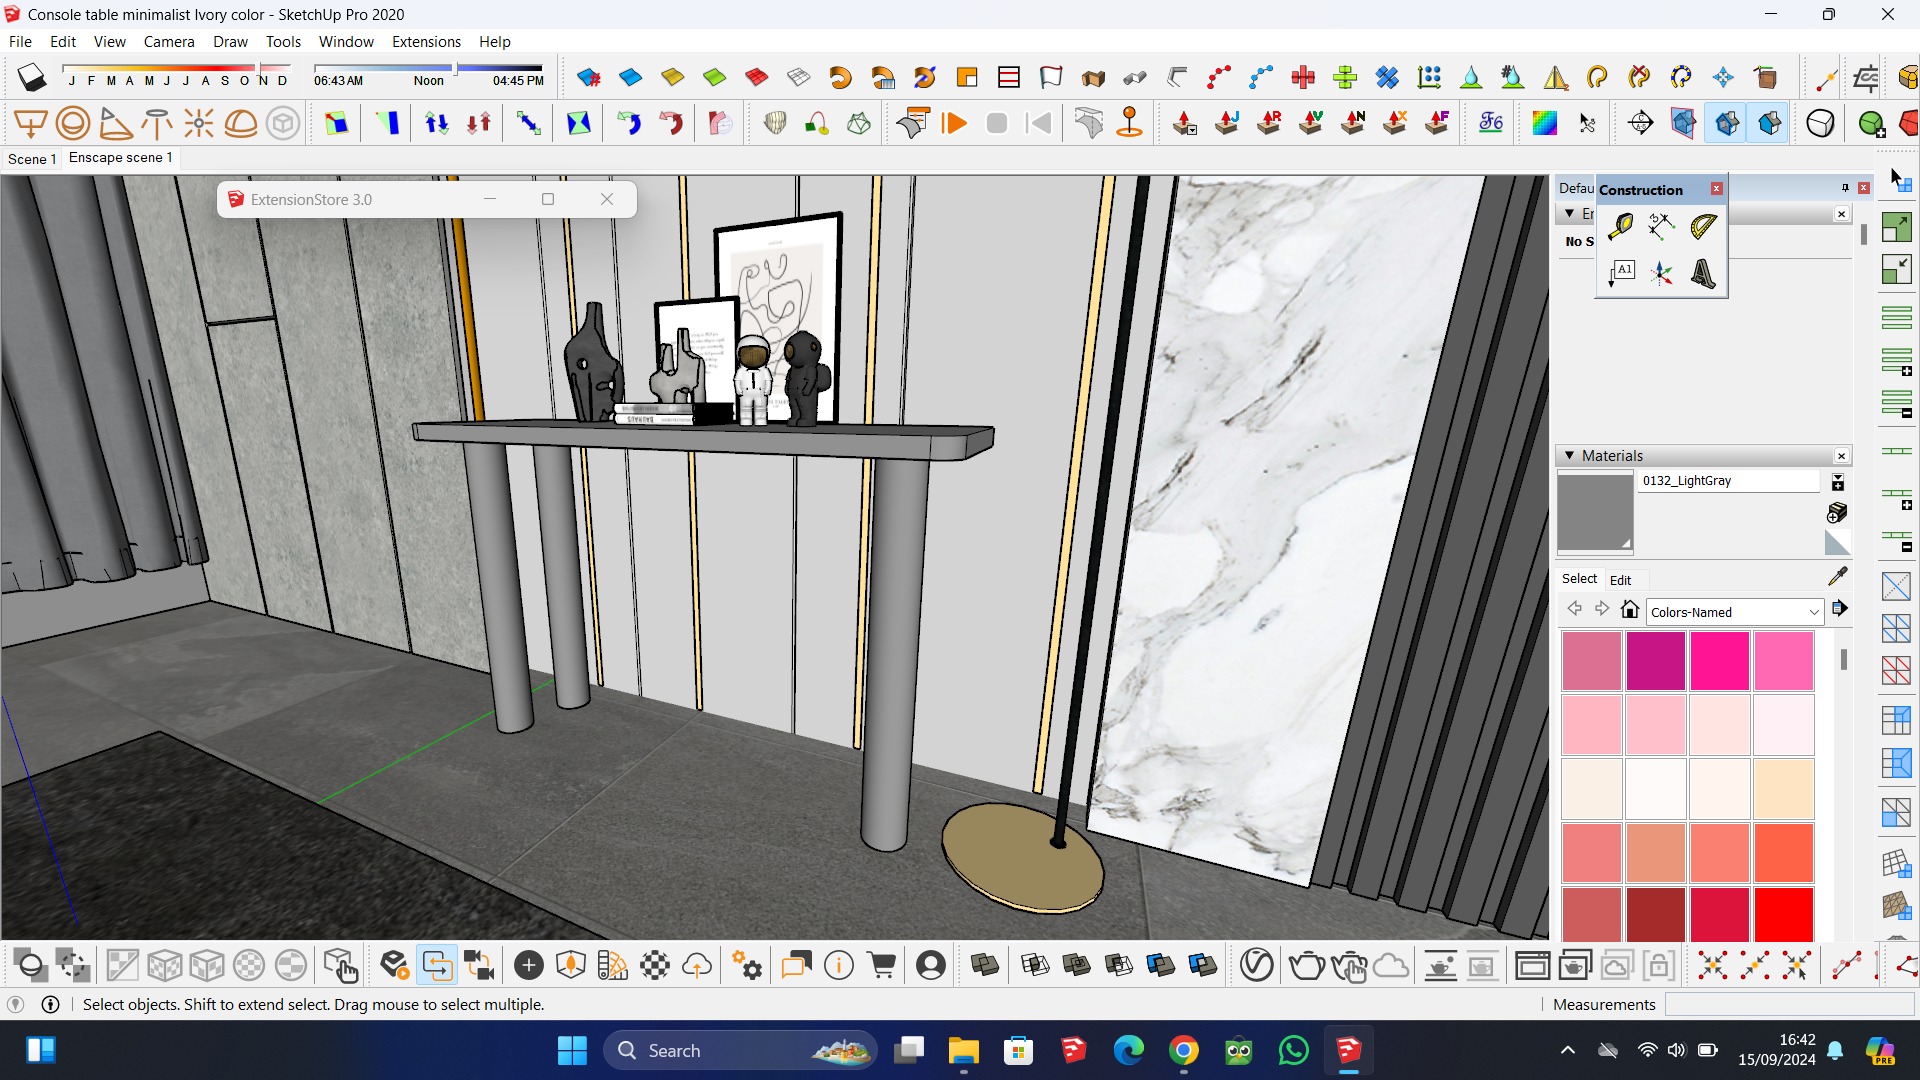Screen dimensions: 1920x1080
Task: Pick the deep magenta swatch in top row
Action: pos(1655,660)
